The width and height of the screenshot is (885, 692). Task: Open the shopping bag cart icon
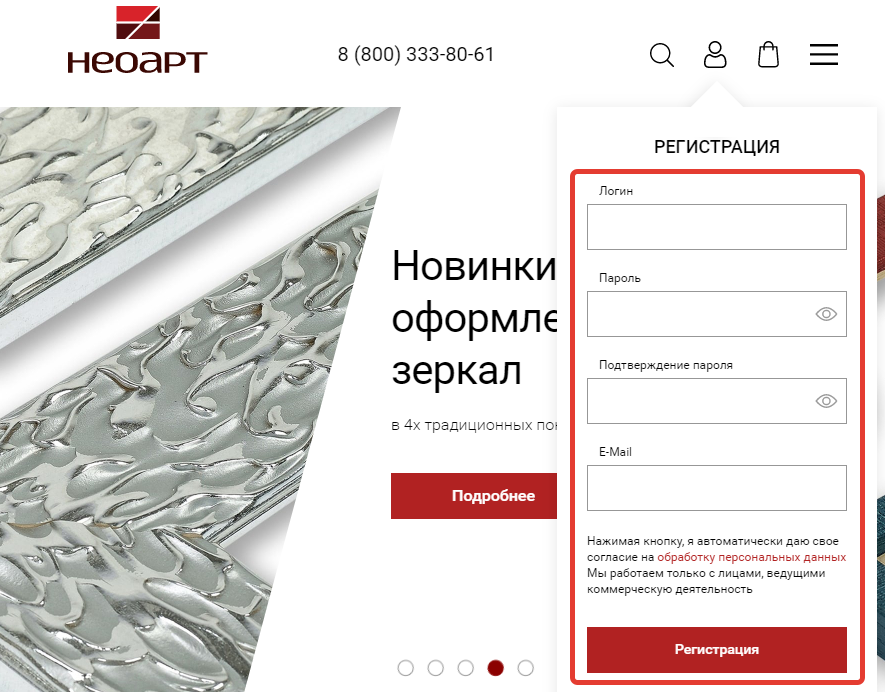768,55
